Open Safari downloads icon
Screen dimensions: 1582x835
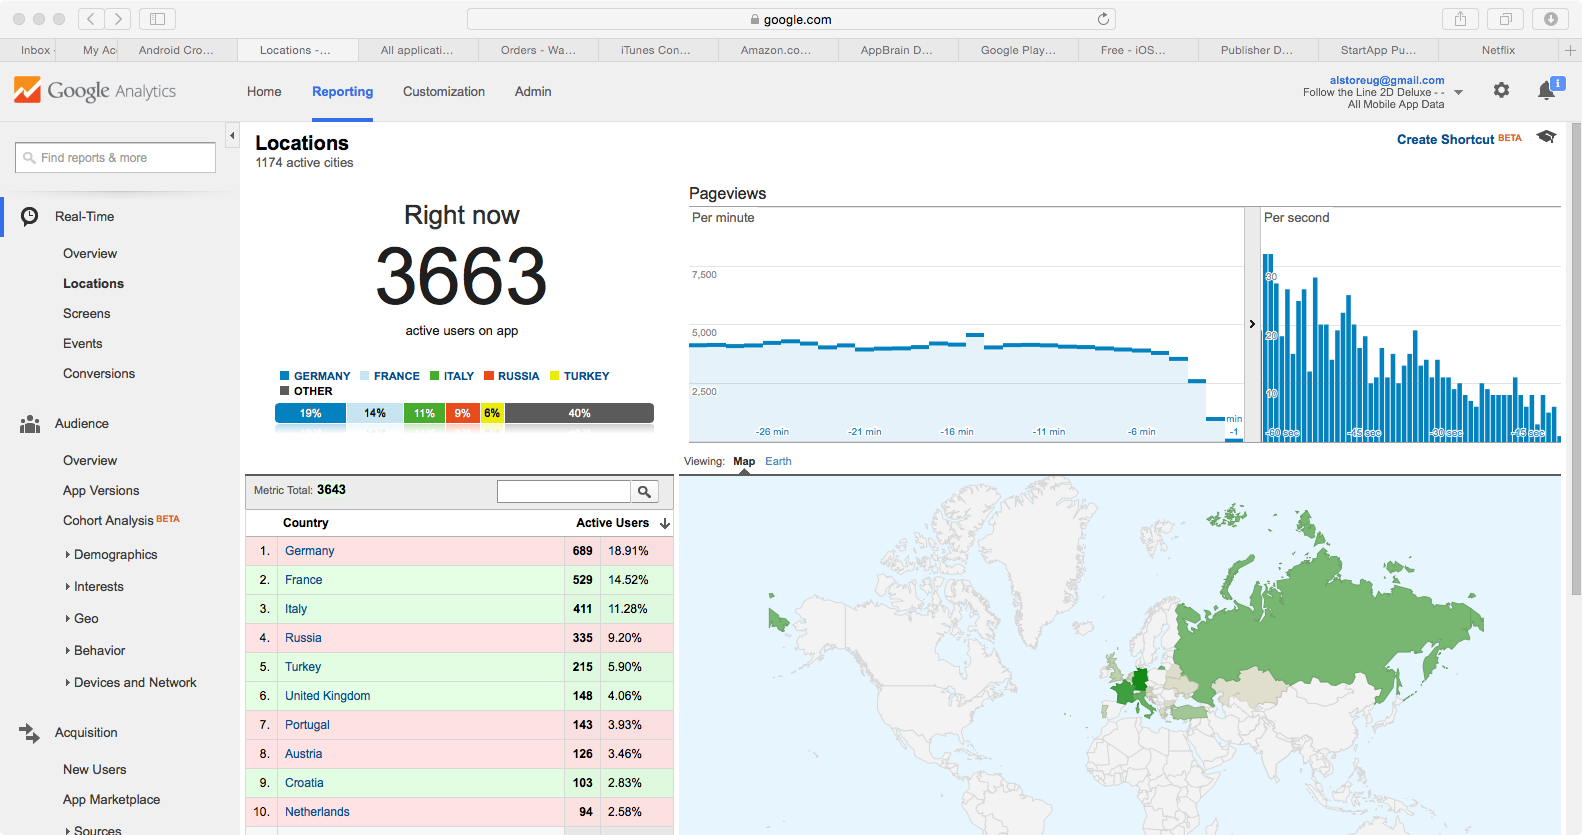[1550, 19]
